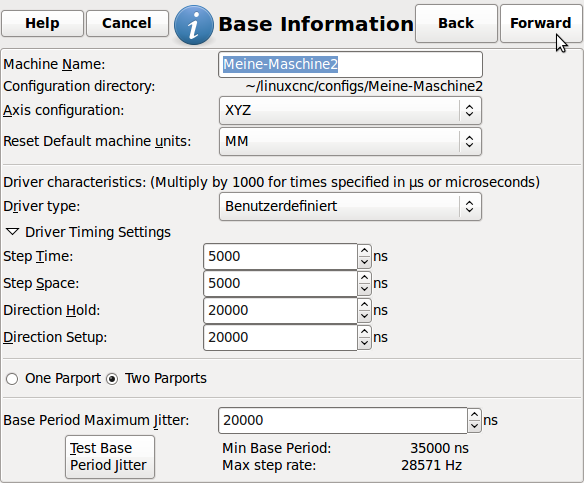This screenshot has height=483, width=584.
Task: Select the One Parport radio button
Action: tap(12, 379)
